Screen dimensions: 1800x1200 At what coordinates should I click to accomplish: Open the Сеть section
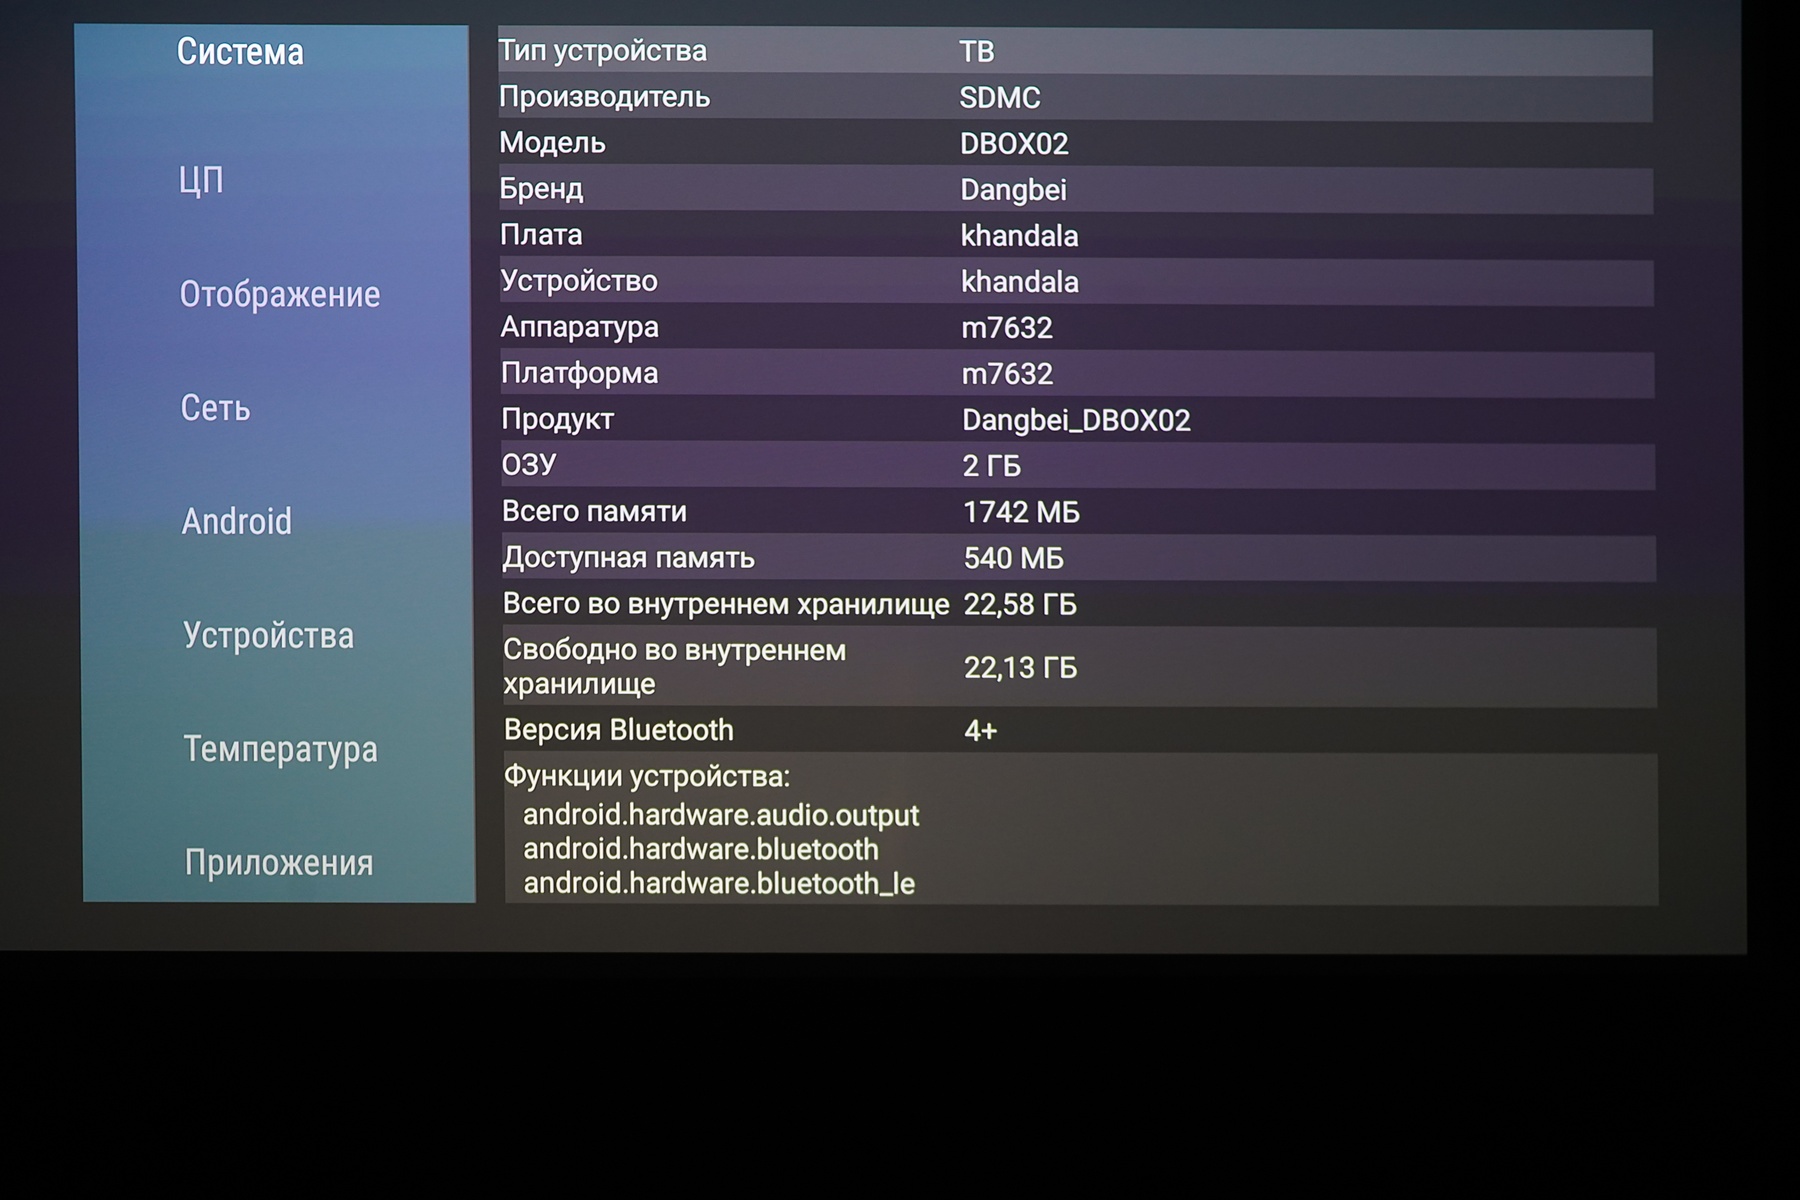click(x=215, y=408)
